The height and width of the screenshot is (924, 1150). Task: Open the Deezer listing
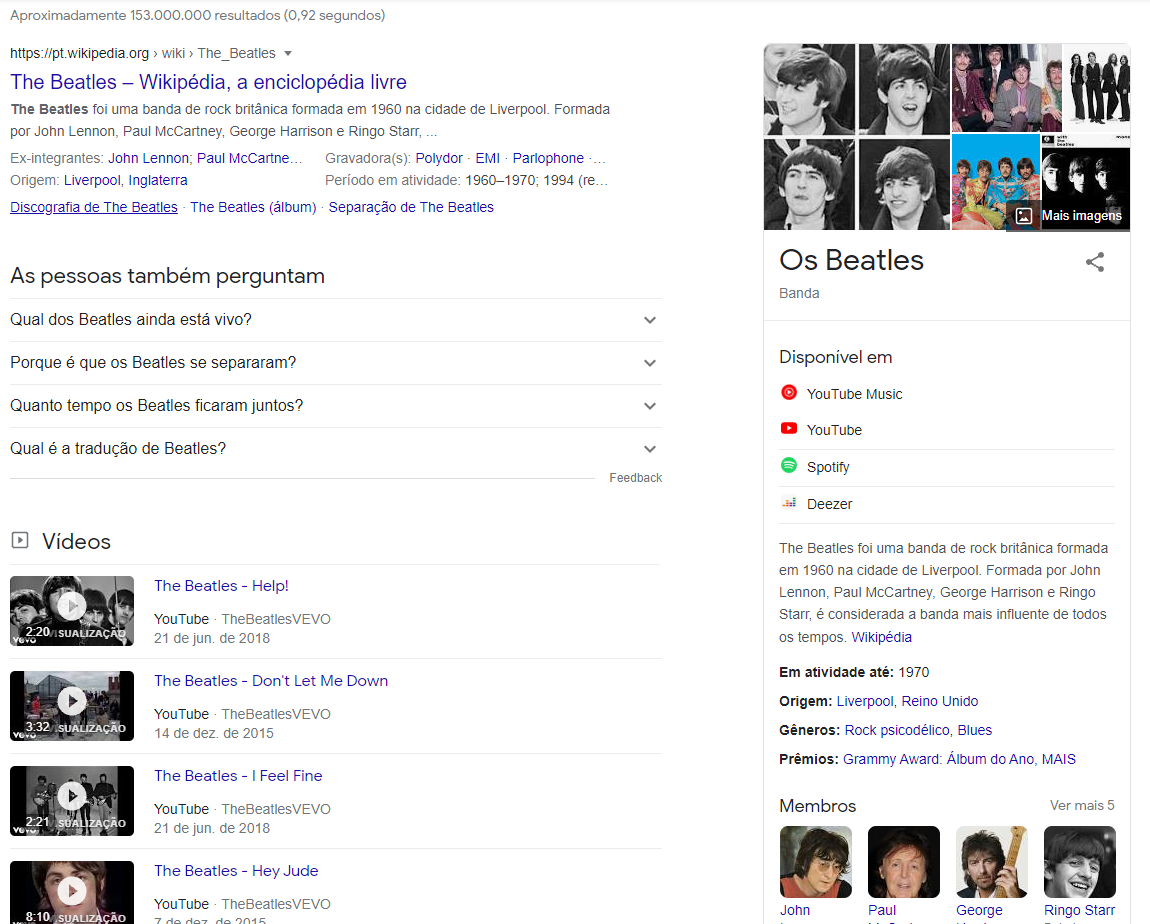(947, 504)
